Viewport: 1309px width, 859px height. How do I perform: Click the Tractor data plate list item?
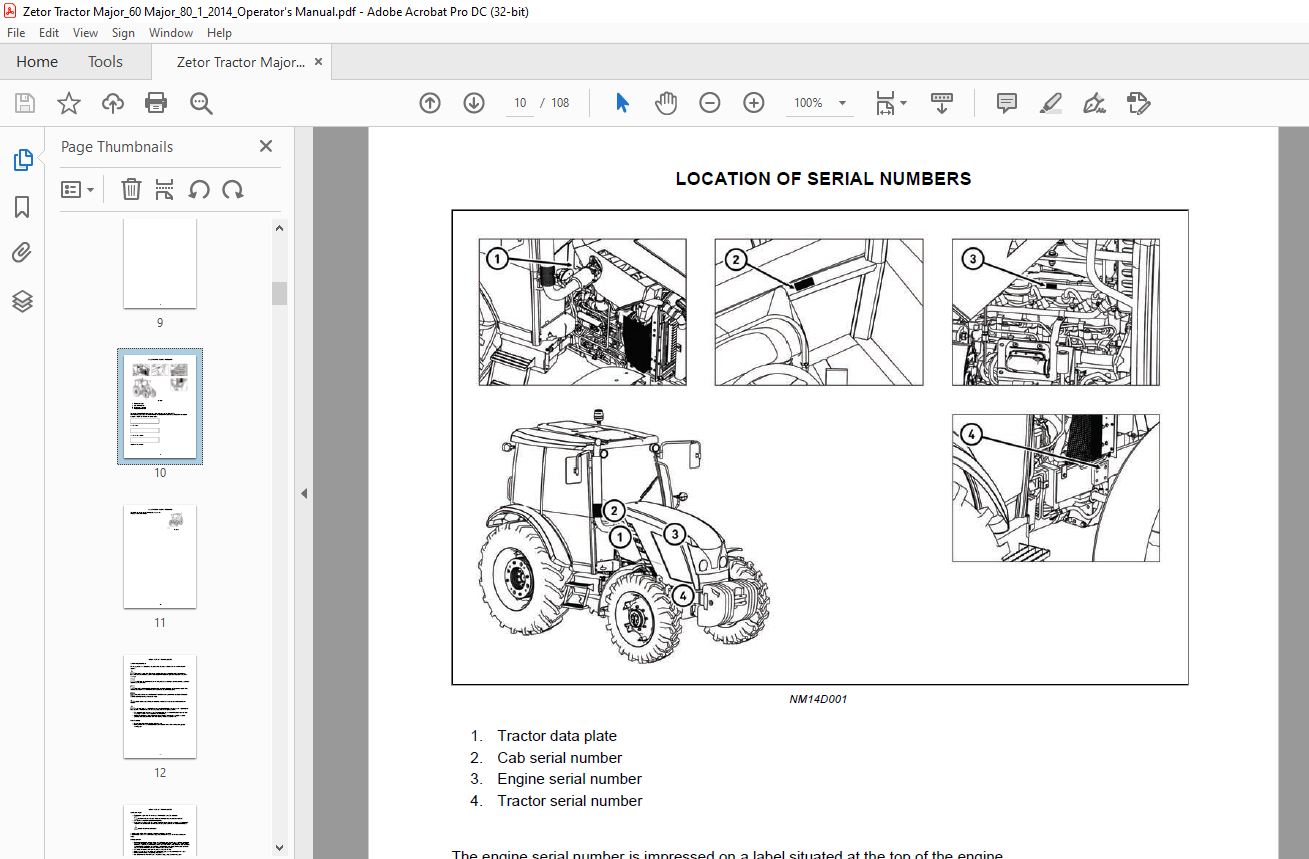557,736
